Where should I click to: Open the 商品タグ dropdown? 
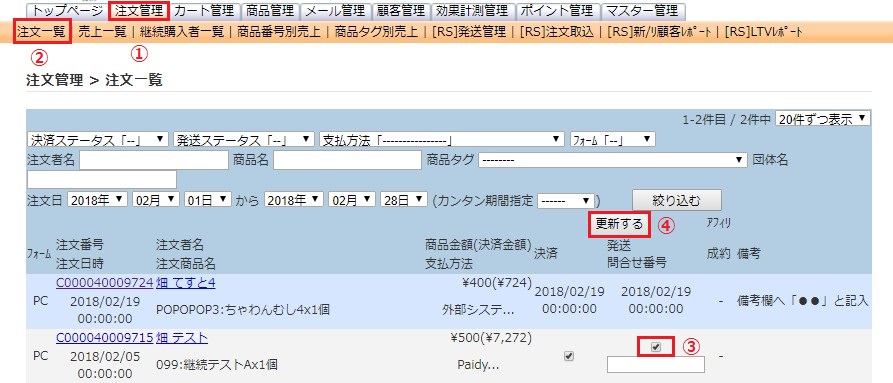pos(613,160)
